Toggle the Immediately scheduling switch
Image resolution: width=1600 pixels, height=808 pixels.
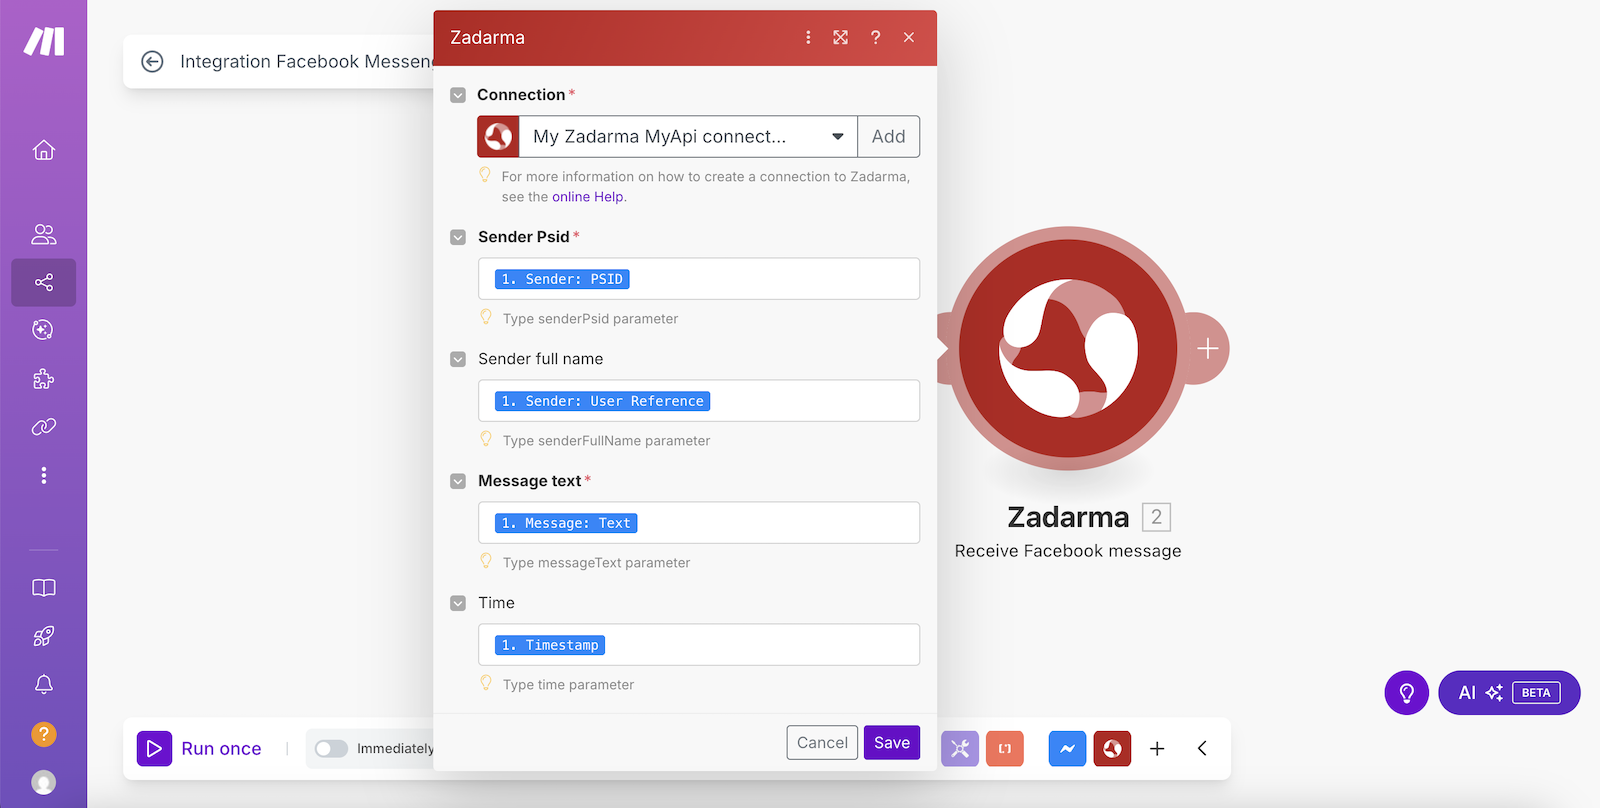[331, 749]
